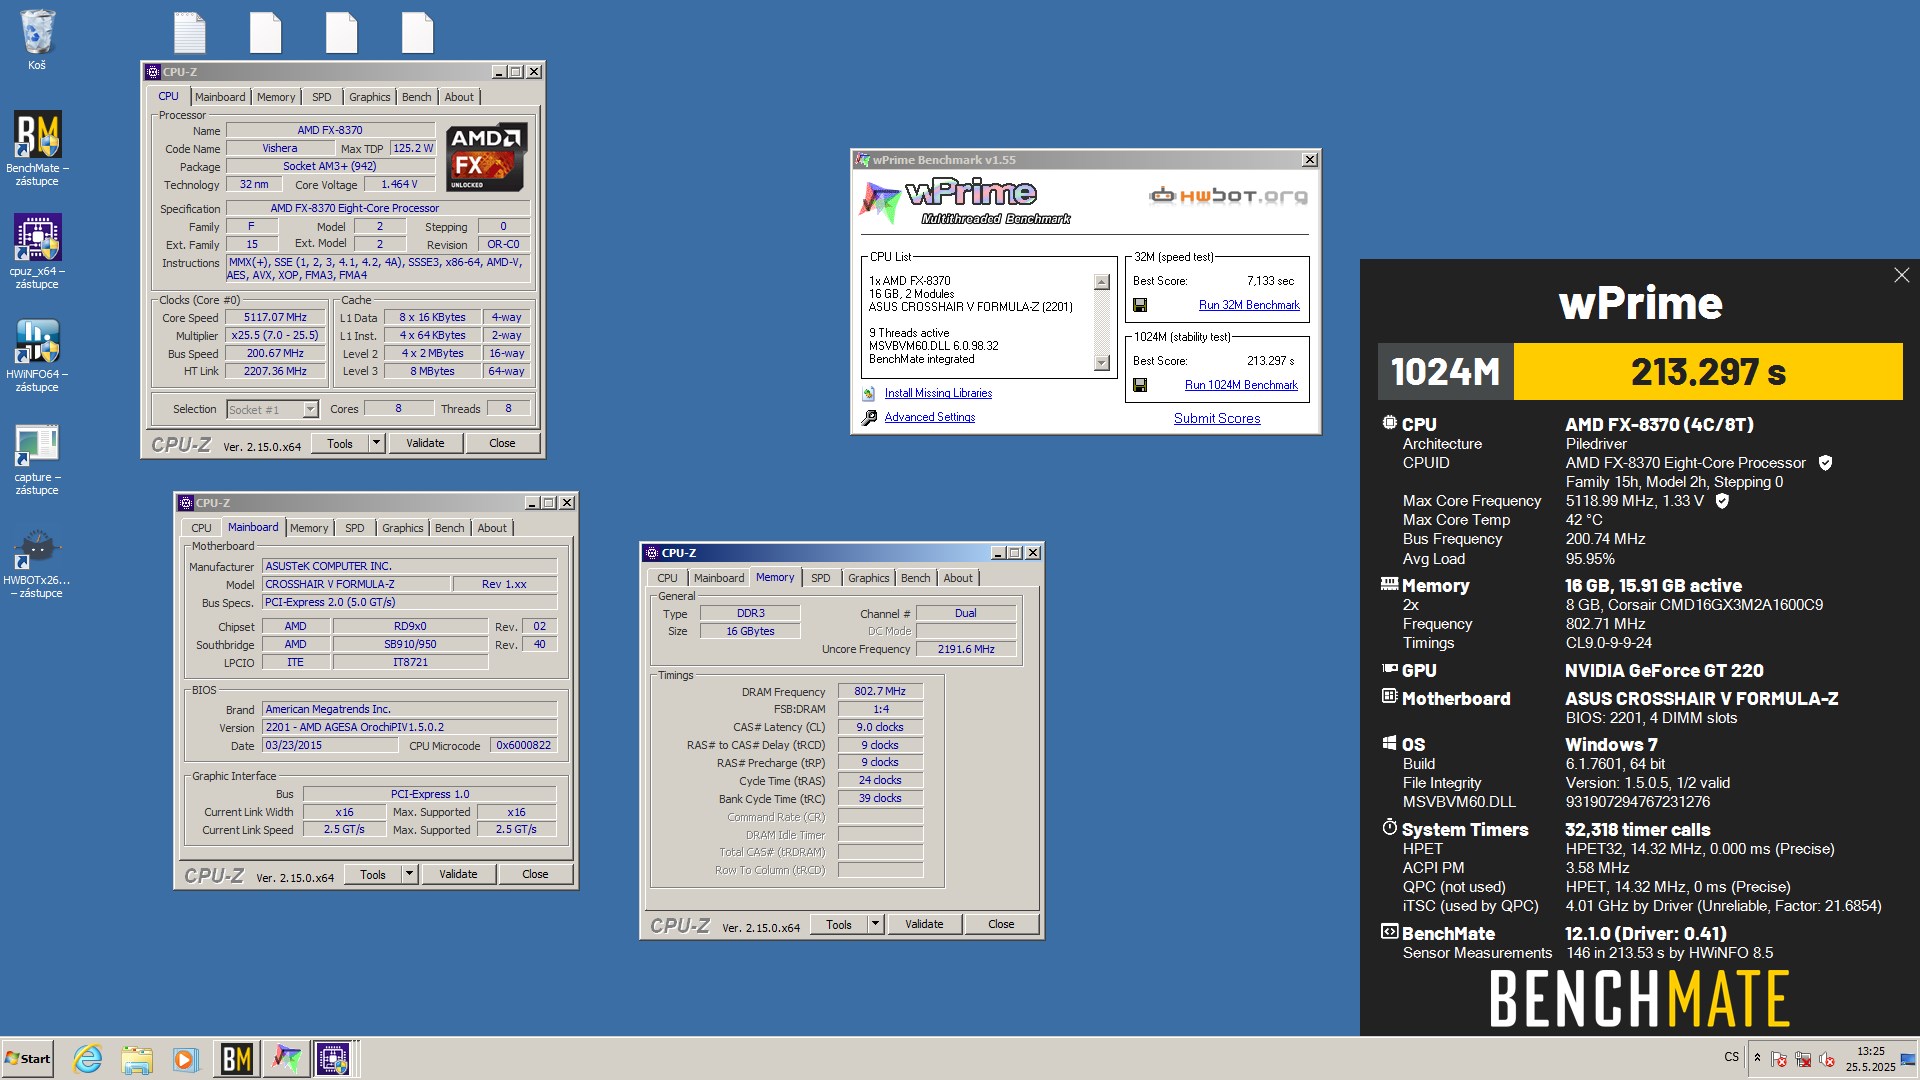
Task: Click the Uncore Frequency 2191.6 MHz value
Action: [x=966, y=649]
